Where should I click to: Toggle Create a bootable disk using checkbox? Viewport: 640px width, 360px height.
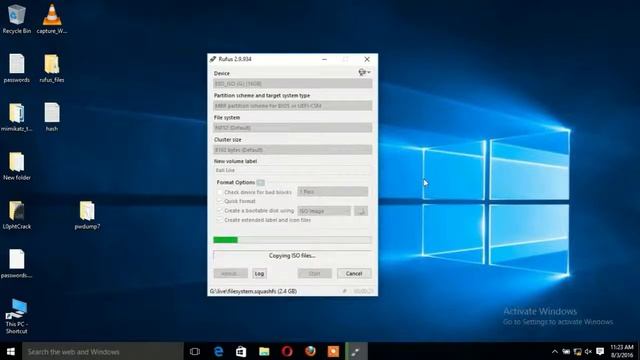(220, 211)
